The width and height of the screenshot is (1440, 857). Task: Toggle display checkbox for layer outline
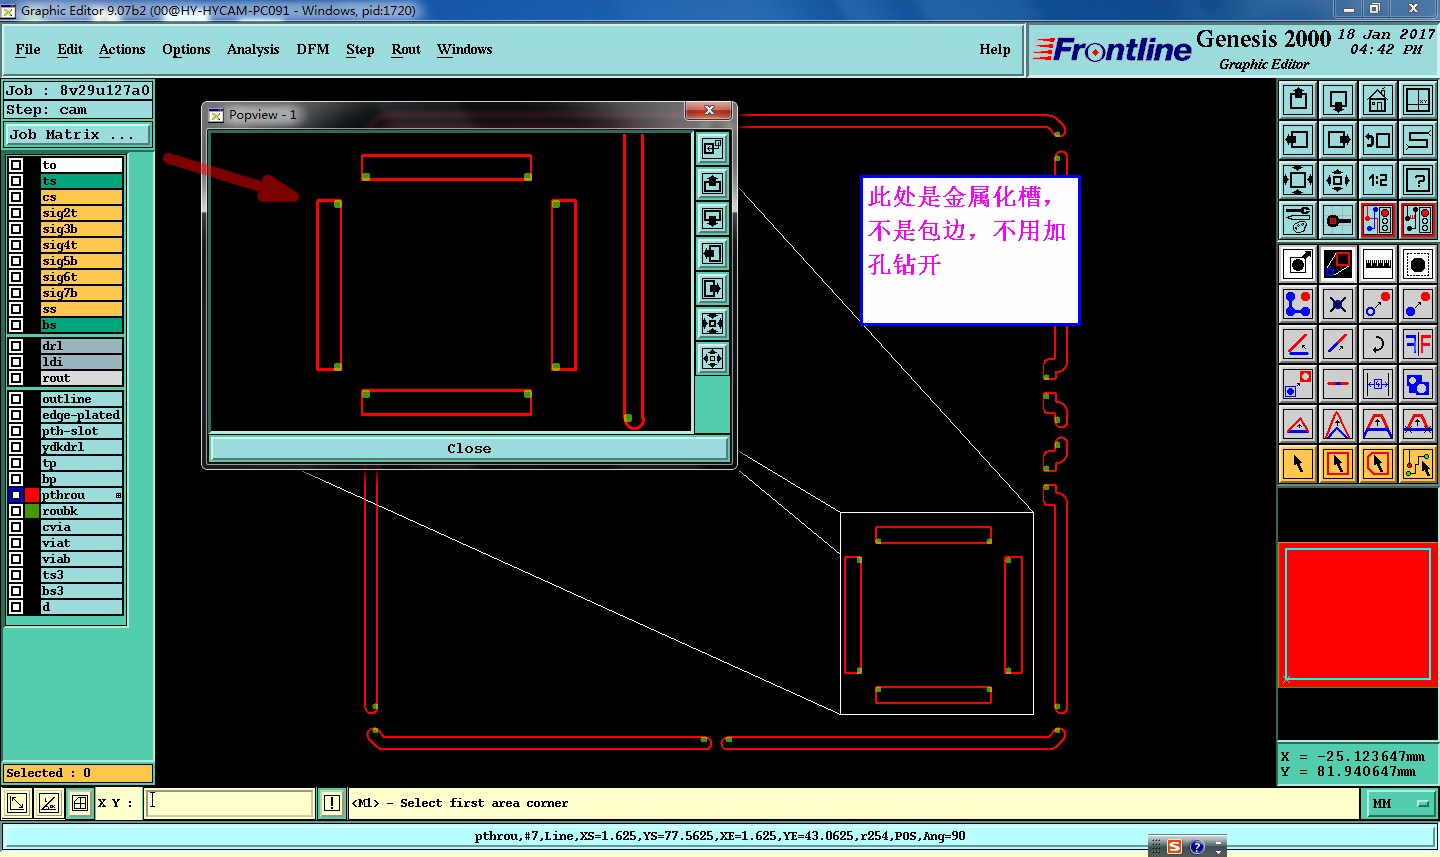point(16,399)
